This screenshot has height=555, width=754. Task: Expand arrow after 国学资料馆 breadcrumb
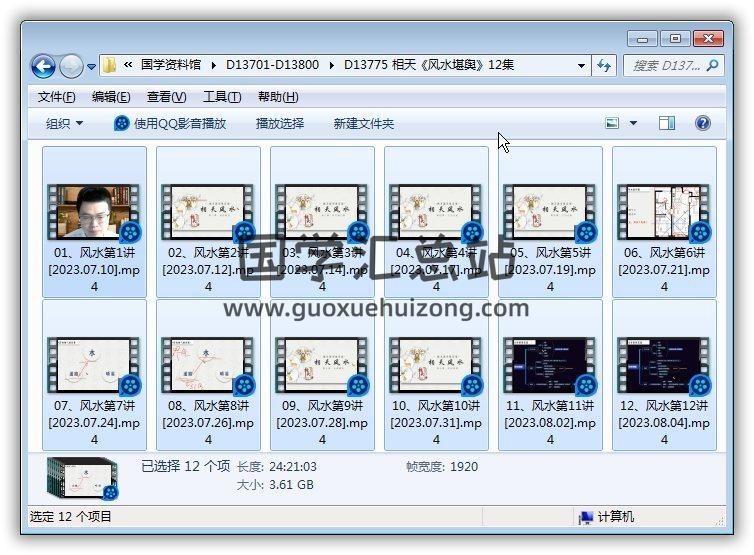pyautogui.click(x=214, y=65)
